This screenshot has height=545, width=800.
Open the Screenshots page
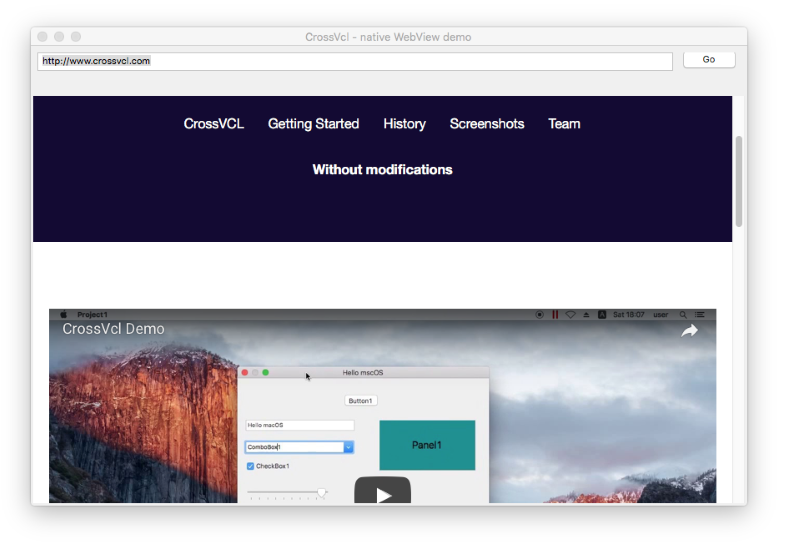click(x=487, y=124)
